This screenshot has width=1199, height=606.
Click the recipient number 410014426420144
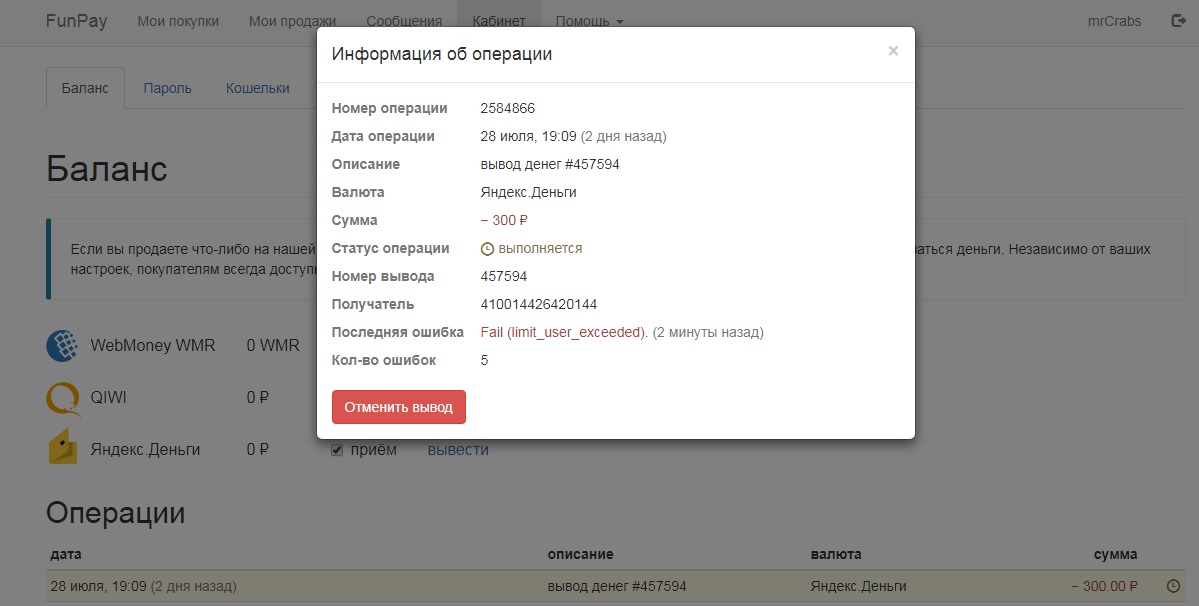pos(538,304)
